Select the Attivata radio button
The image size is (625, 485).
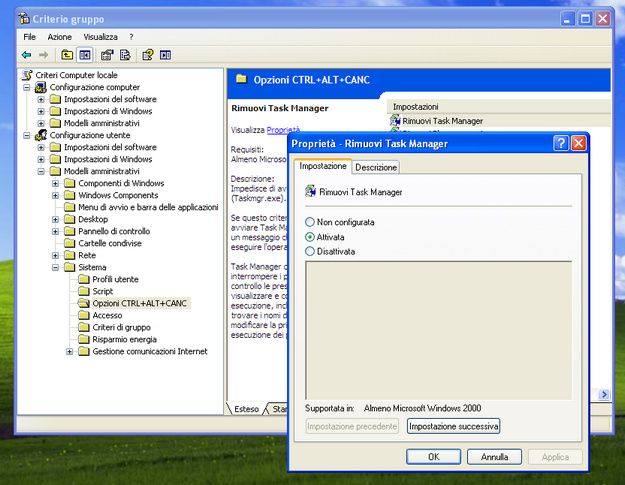tap(310, 237)
